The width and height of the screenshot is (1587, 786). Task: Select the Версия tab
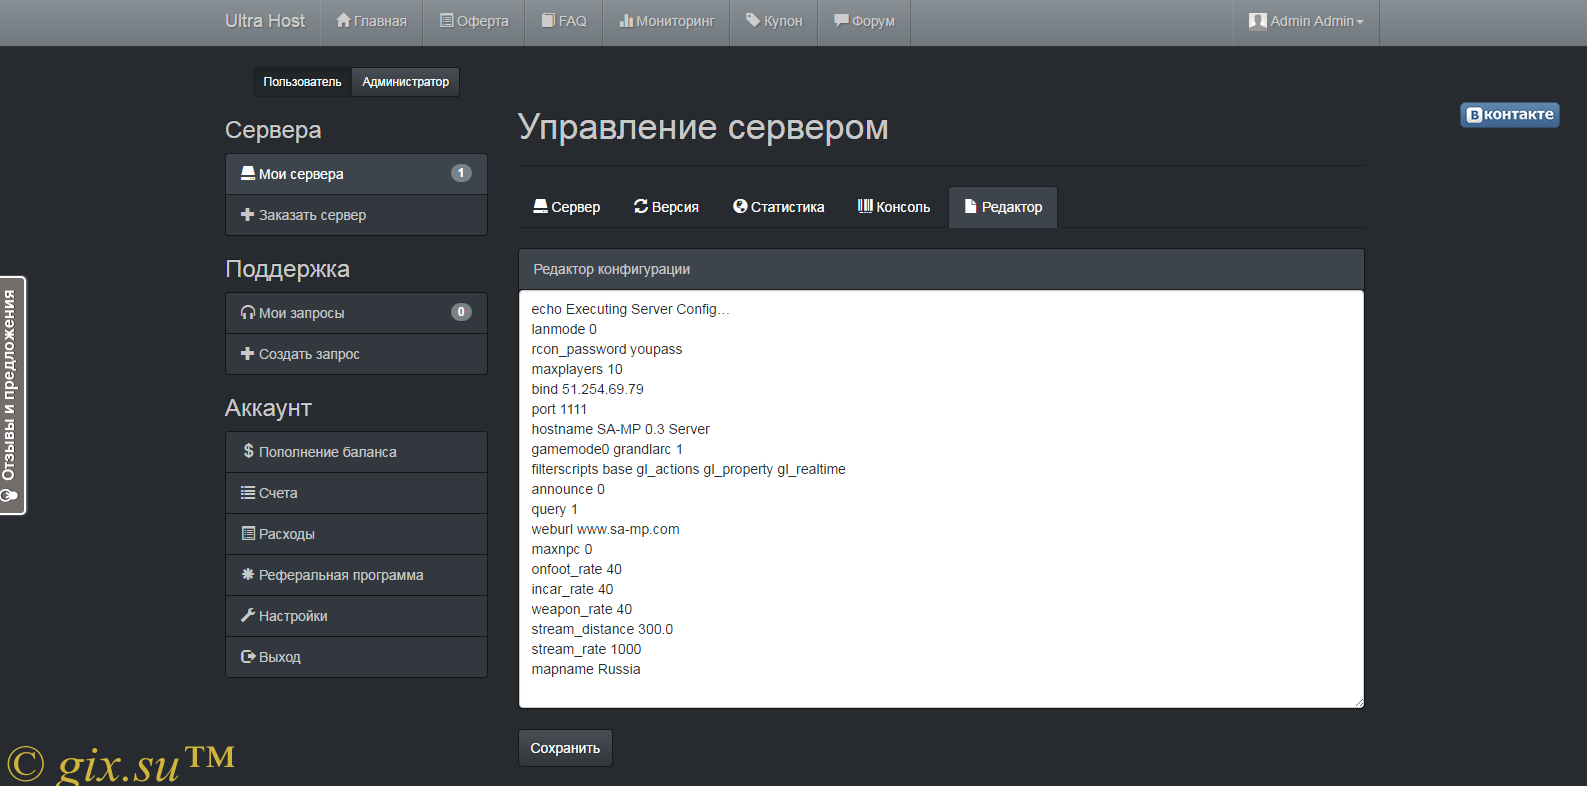666,207
